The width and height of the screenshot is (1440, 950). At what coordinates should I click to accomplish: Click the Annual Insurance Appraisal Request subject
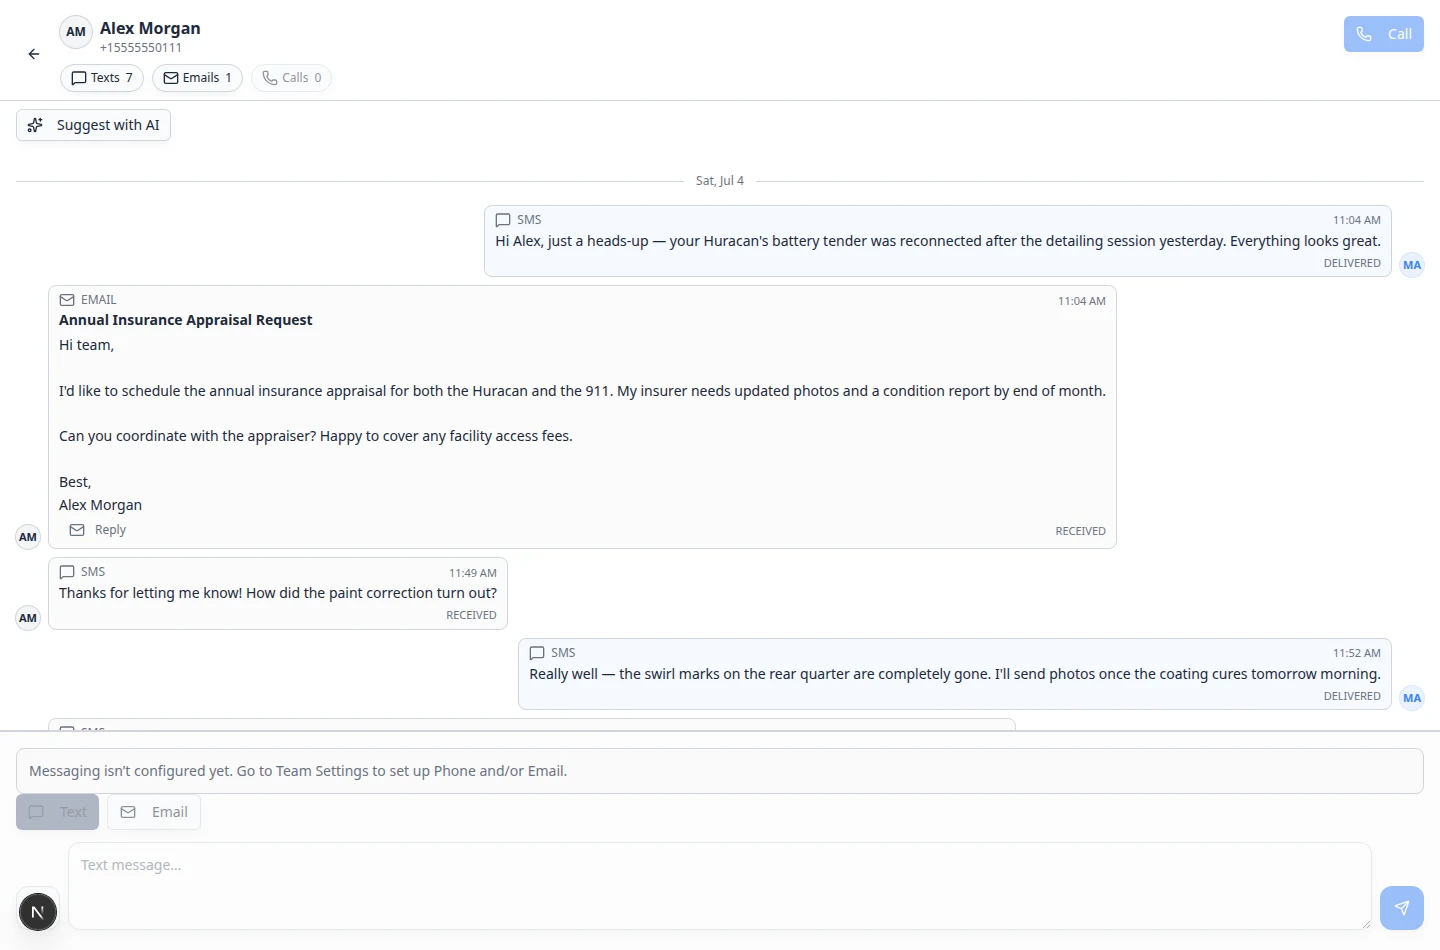coord(186,320)
